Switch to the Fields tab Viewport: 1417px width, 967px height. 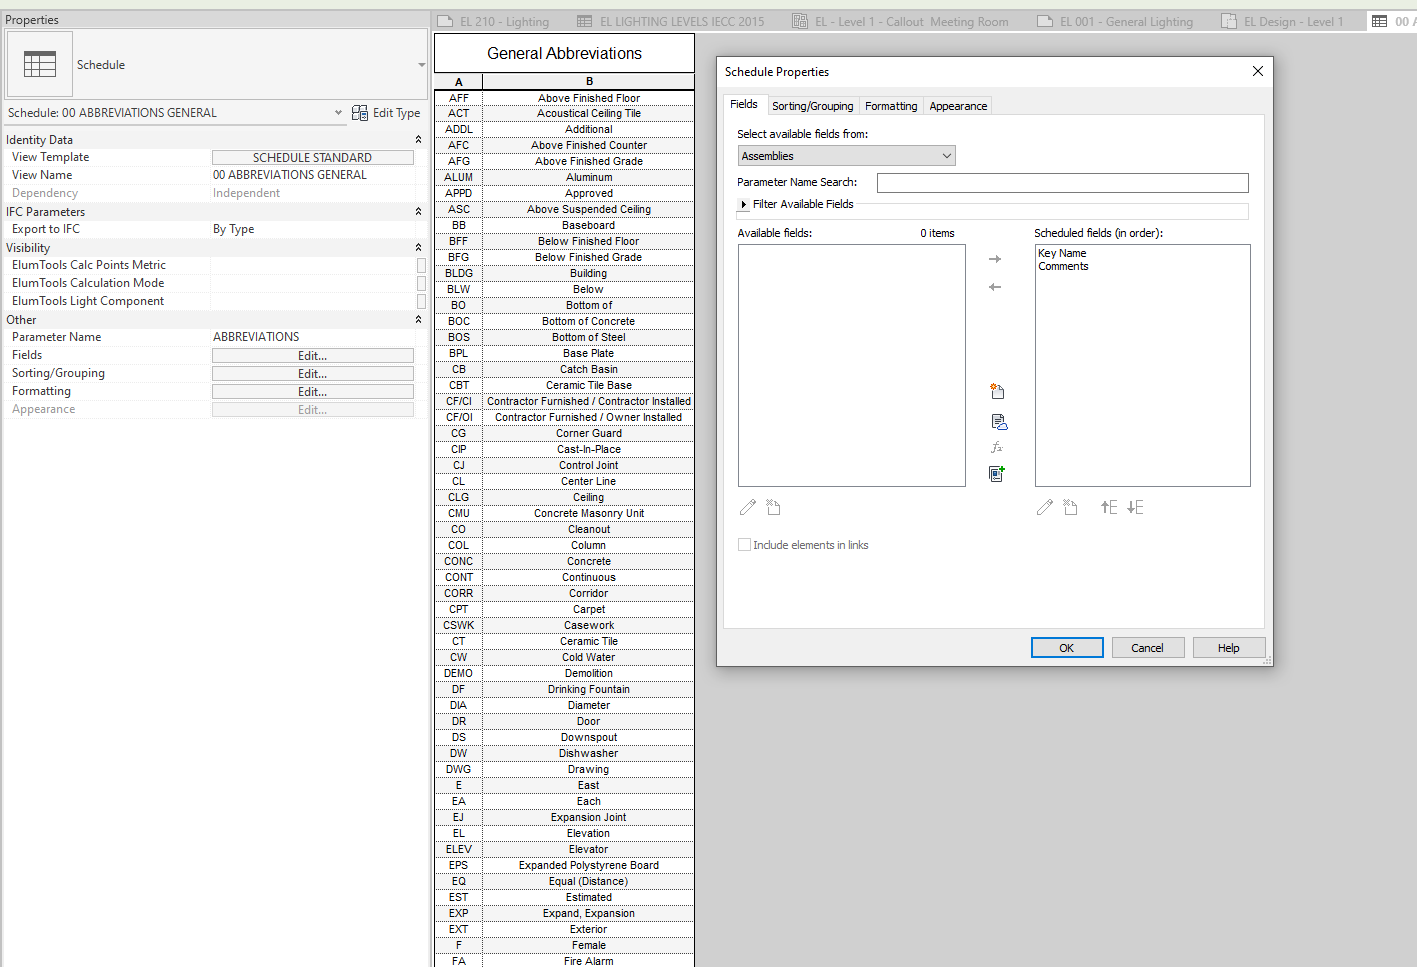(744, 105)
